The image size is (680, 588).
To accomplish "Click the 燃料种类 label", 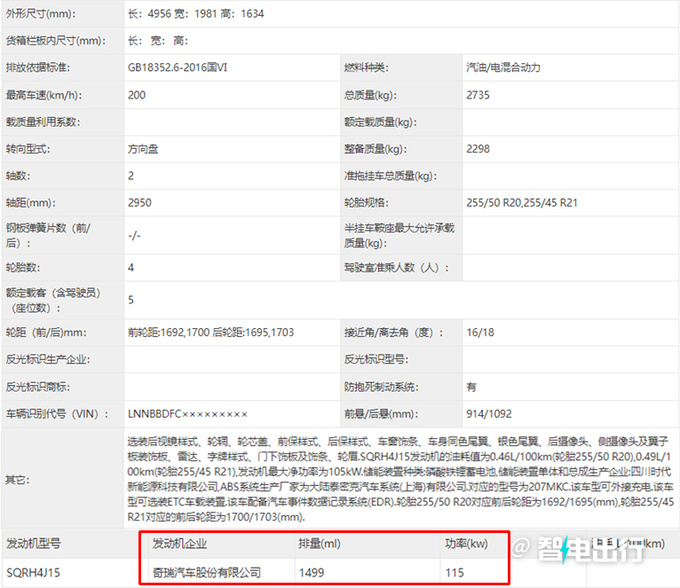I will click(x=366, y=68).
